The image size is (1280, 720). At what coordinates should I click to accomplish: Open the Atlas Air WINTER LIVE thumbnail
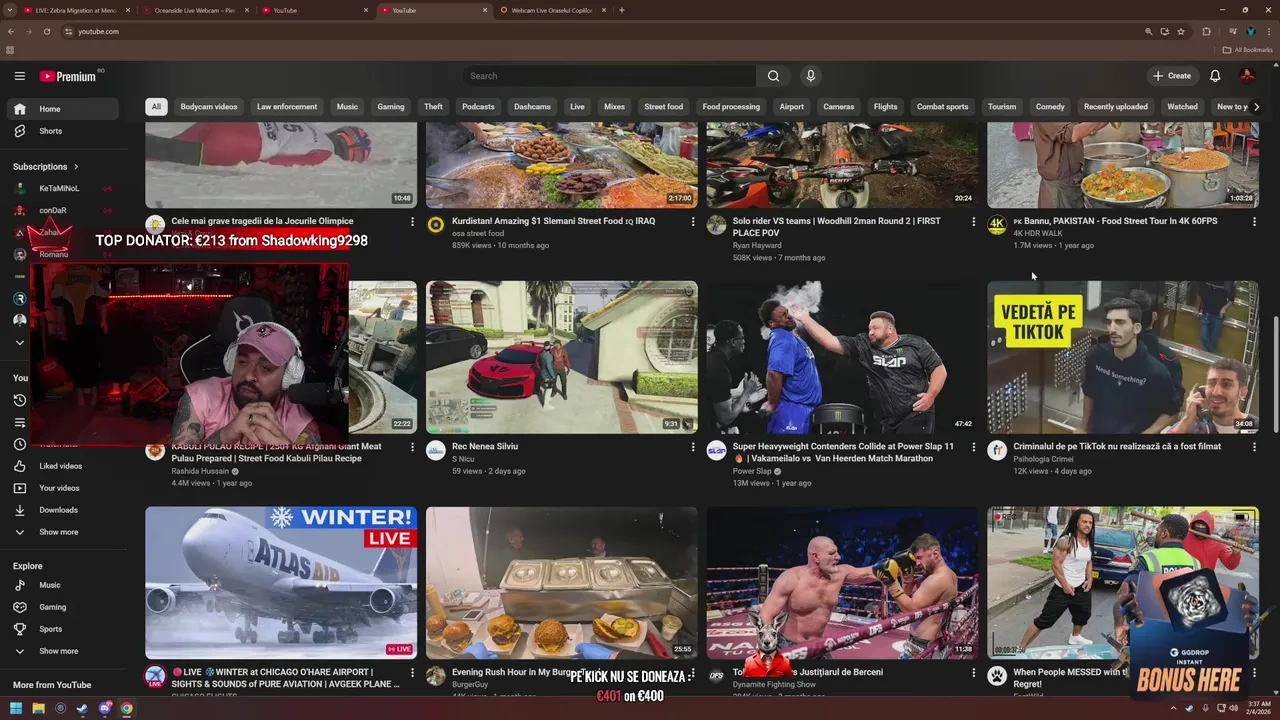pos(281,583)
